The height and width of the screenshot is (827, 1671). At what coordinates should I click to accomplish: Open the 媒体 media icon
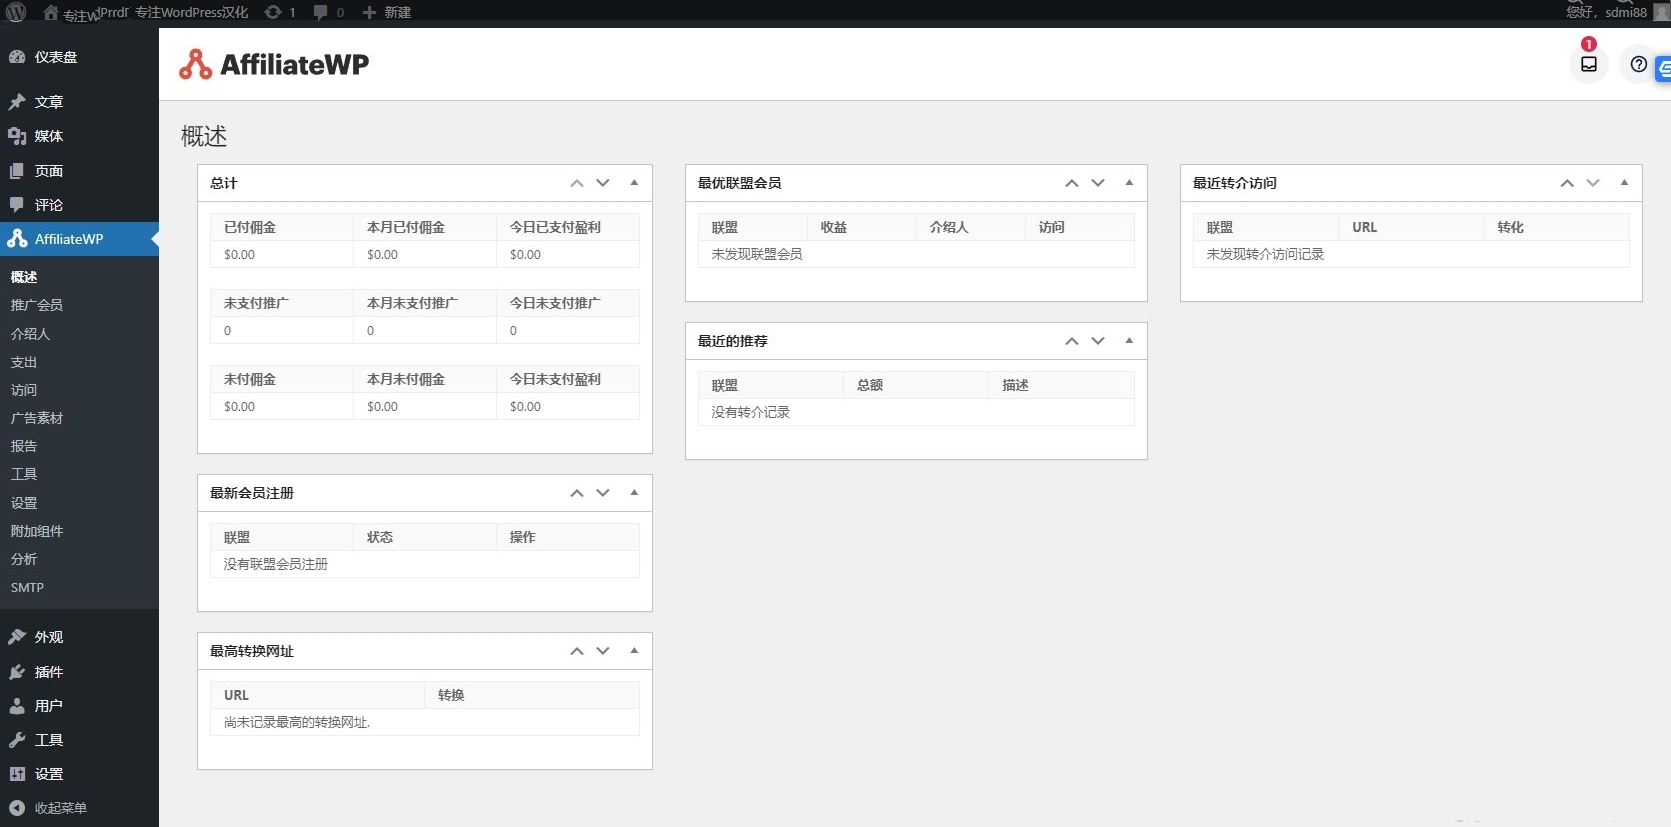(17, 136)
